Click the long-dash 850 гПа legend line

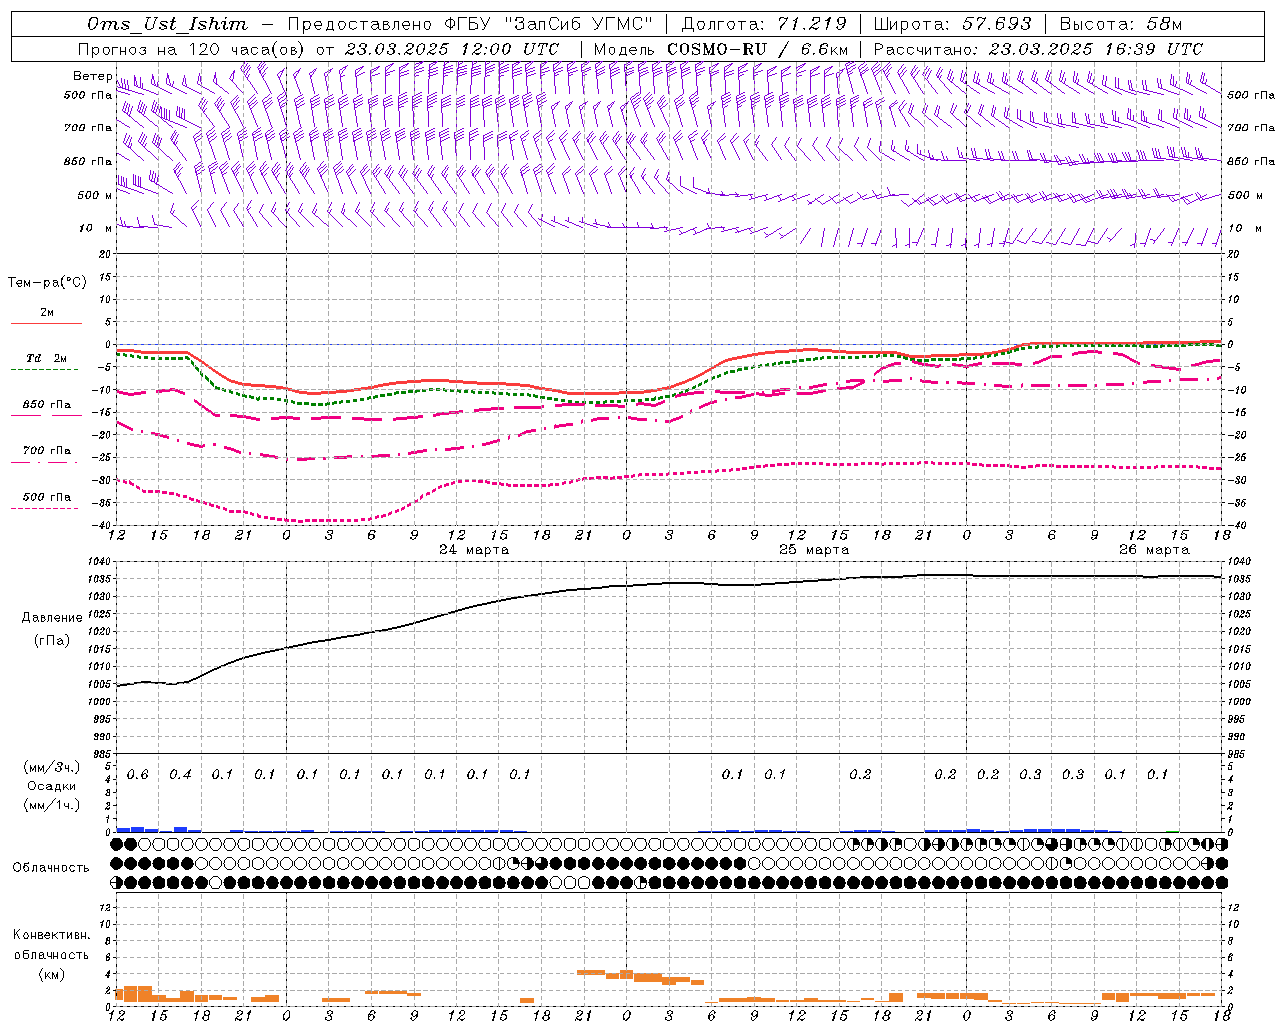(x=46, y=416)
